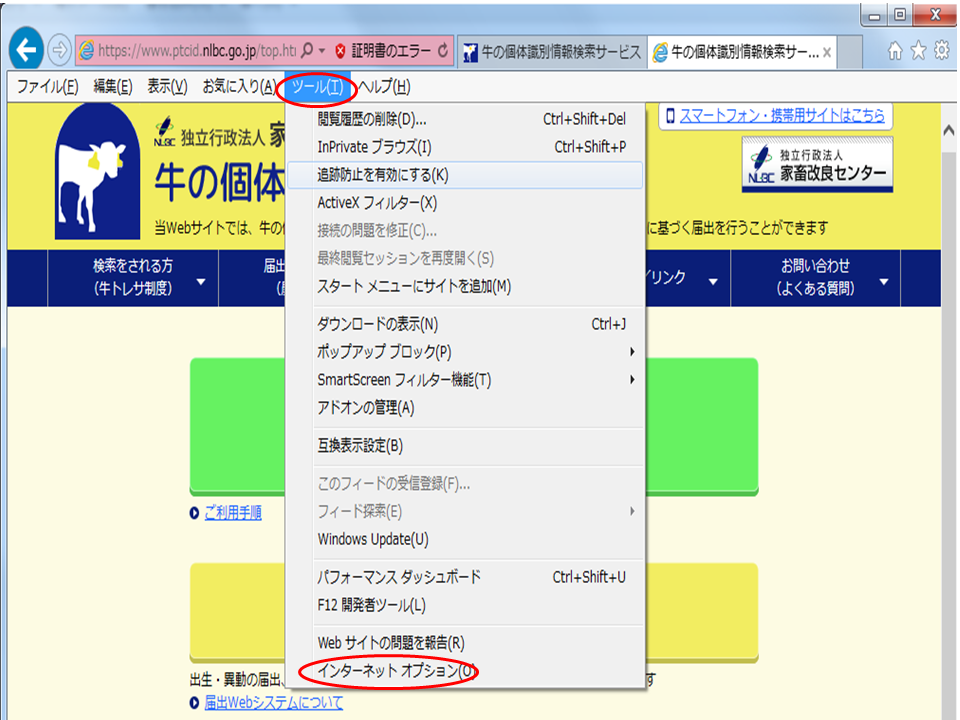This screenshot has height=720, width=960.
Task: Select 追跡防止を有効にする(K)
Action: 465,175
